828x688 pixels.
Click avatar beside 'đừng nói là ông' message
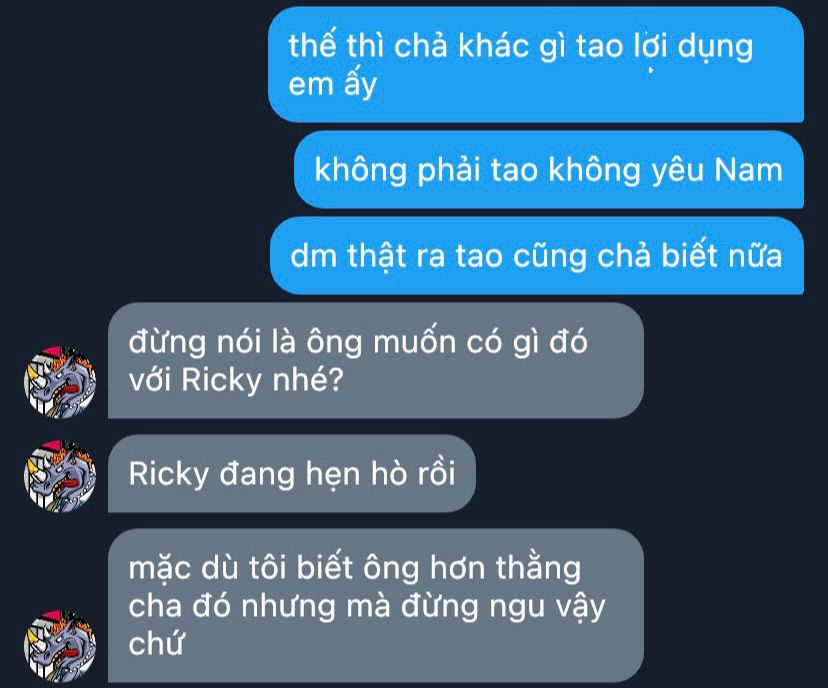click(60, 382)
